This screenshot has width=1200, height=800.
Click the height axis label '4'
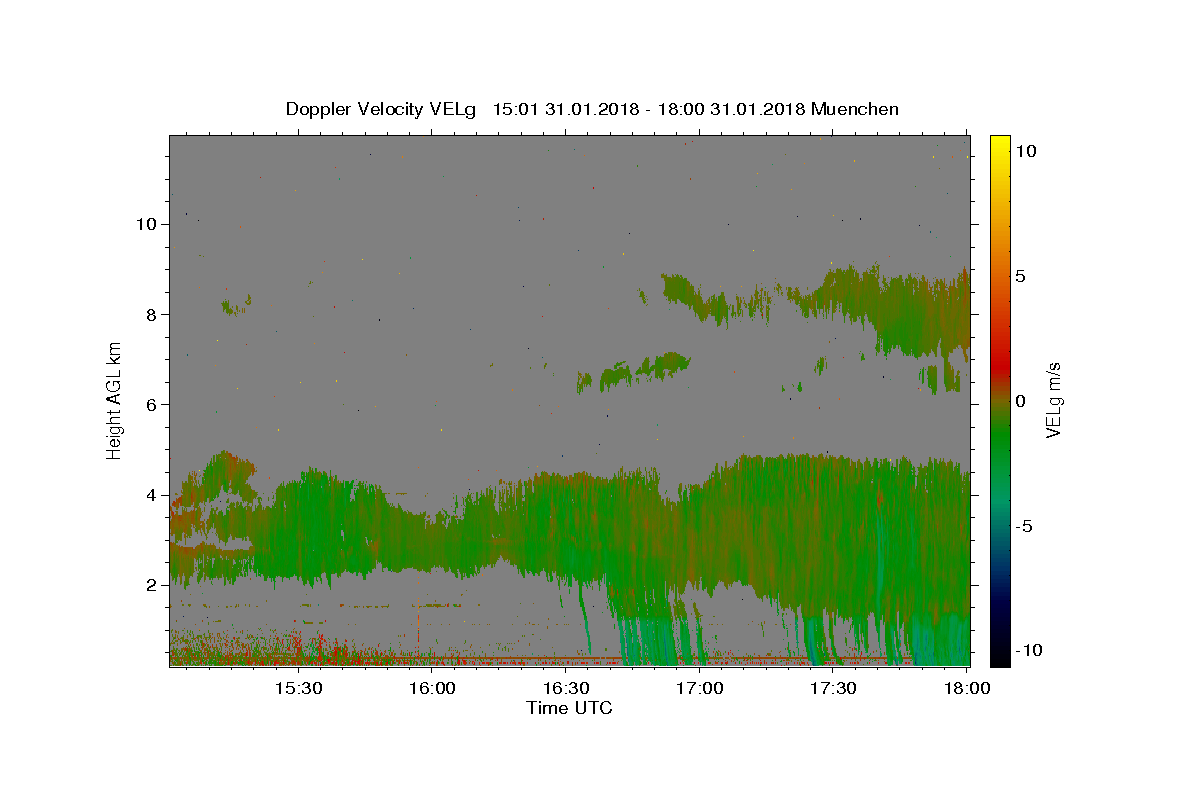[x=152, y=495]
